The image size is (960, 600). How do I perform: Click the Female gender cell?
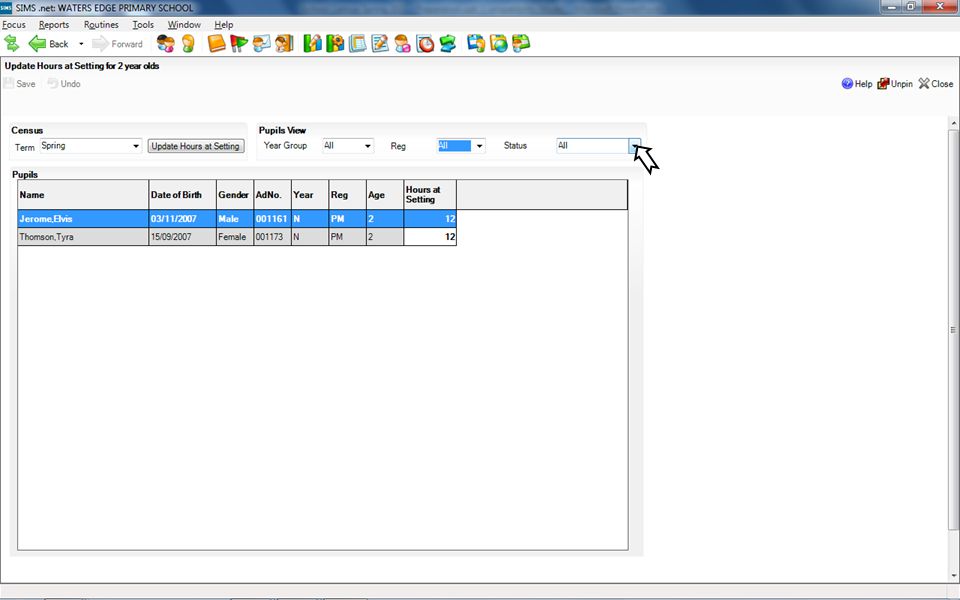click(x=234, y=236)
